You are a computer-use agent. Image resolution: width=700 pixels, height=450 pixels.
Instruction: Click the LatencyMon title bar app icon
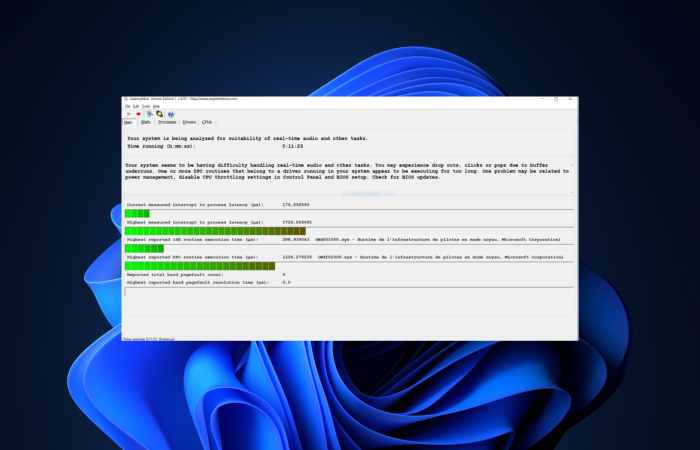click(126, 99)
